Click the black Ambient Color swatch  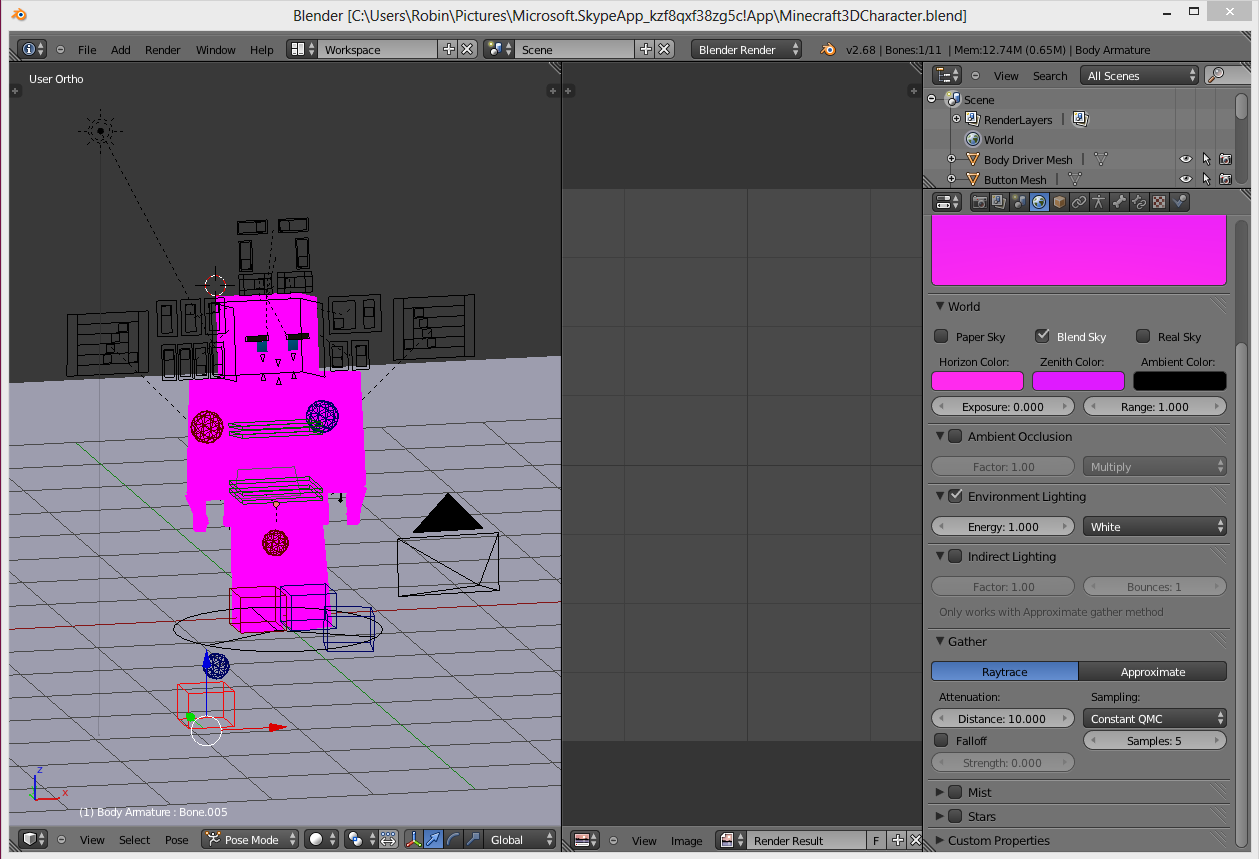[1180, 381]
